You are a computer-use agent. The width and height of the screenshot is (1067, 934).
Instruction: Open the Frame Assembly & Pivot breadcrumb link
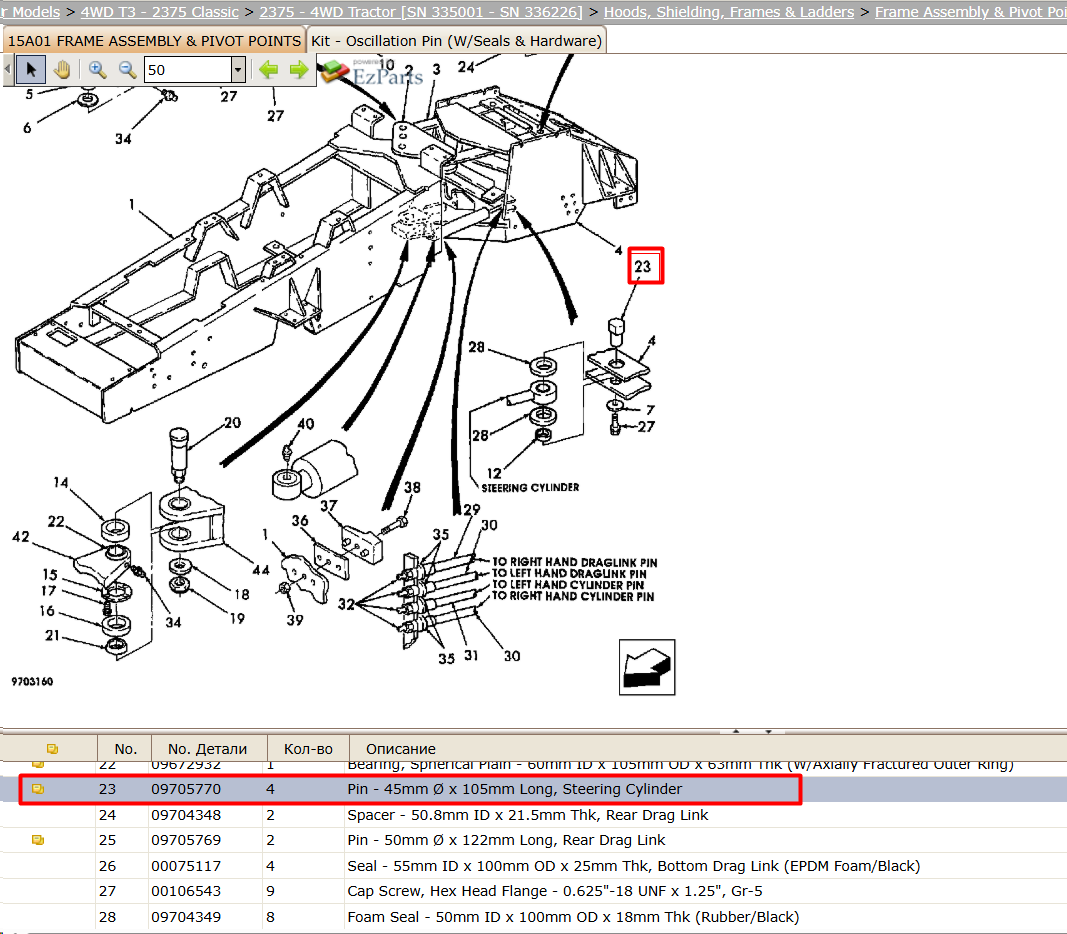970,12
